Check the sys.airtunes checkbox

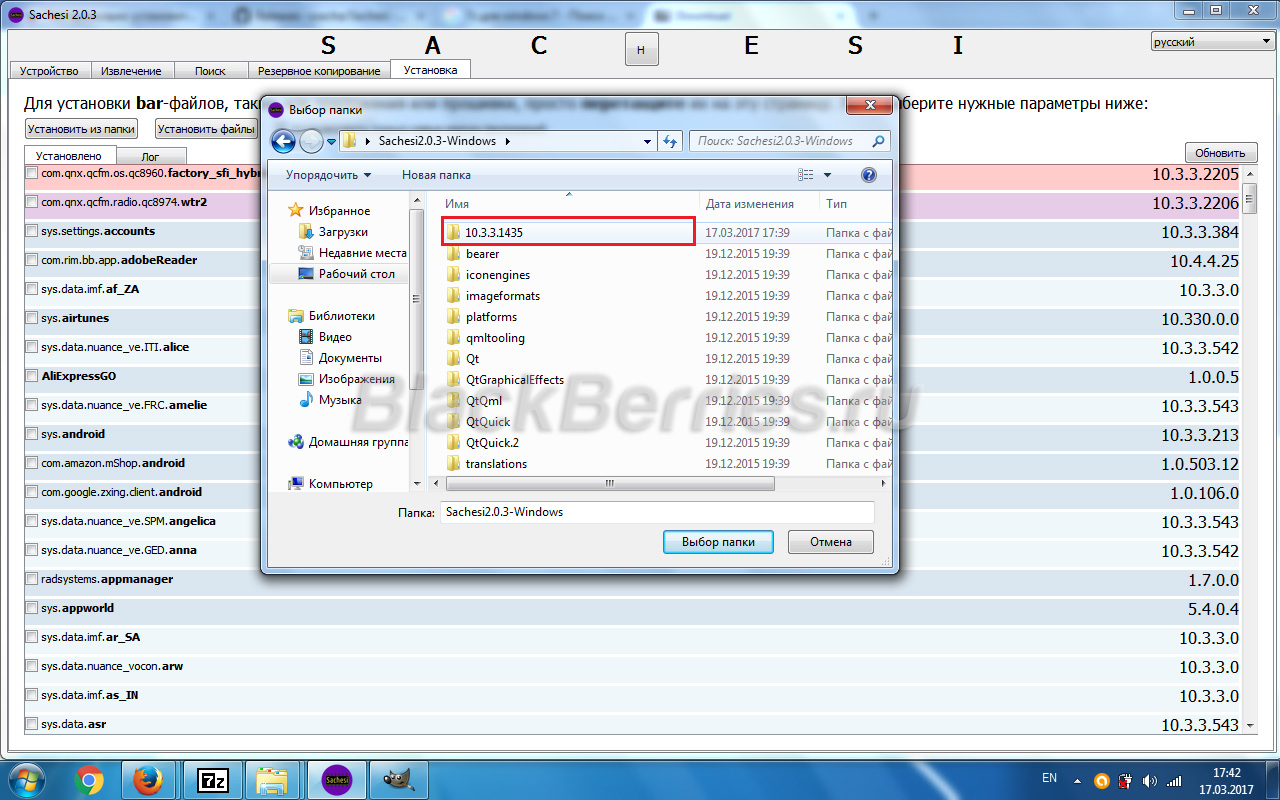click(x=32, y=318)
